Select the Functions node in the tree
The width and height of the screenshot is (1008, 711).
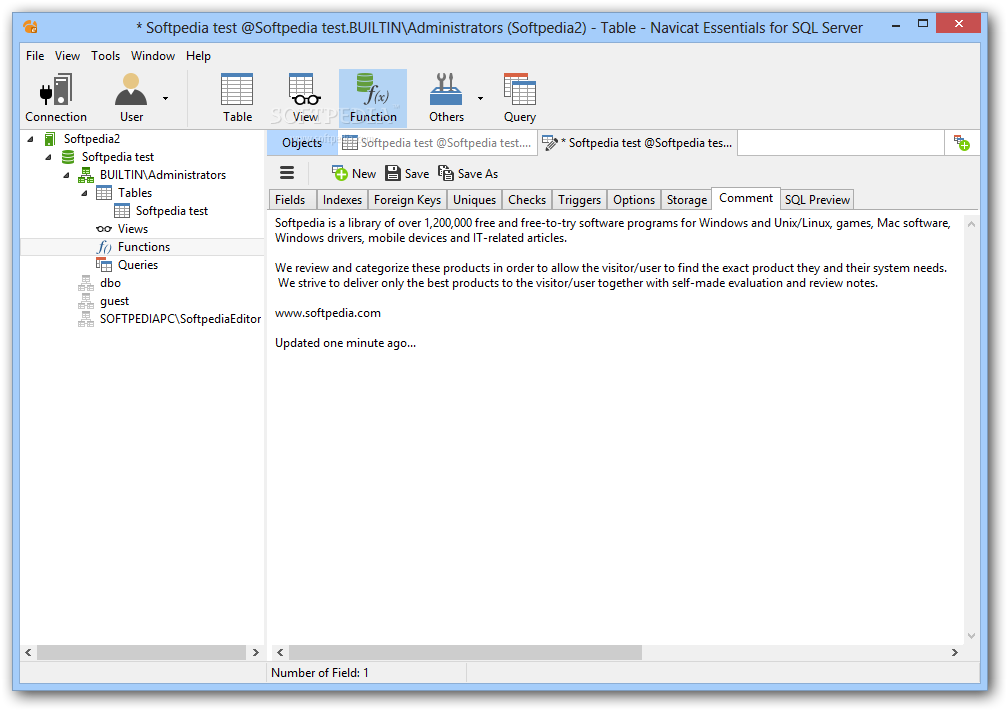(143, 247)
